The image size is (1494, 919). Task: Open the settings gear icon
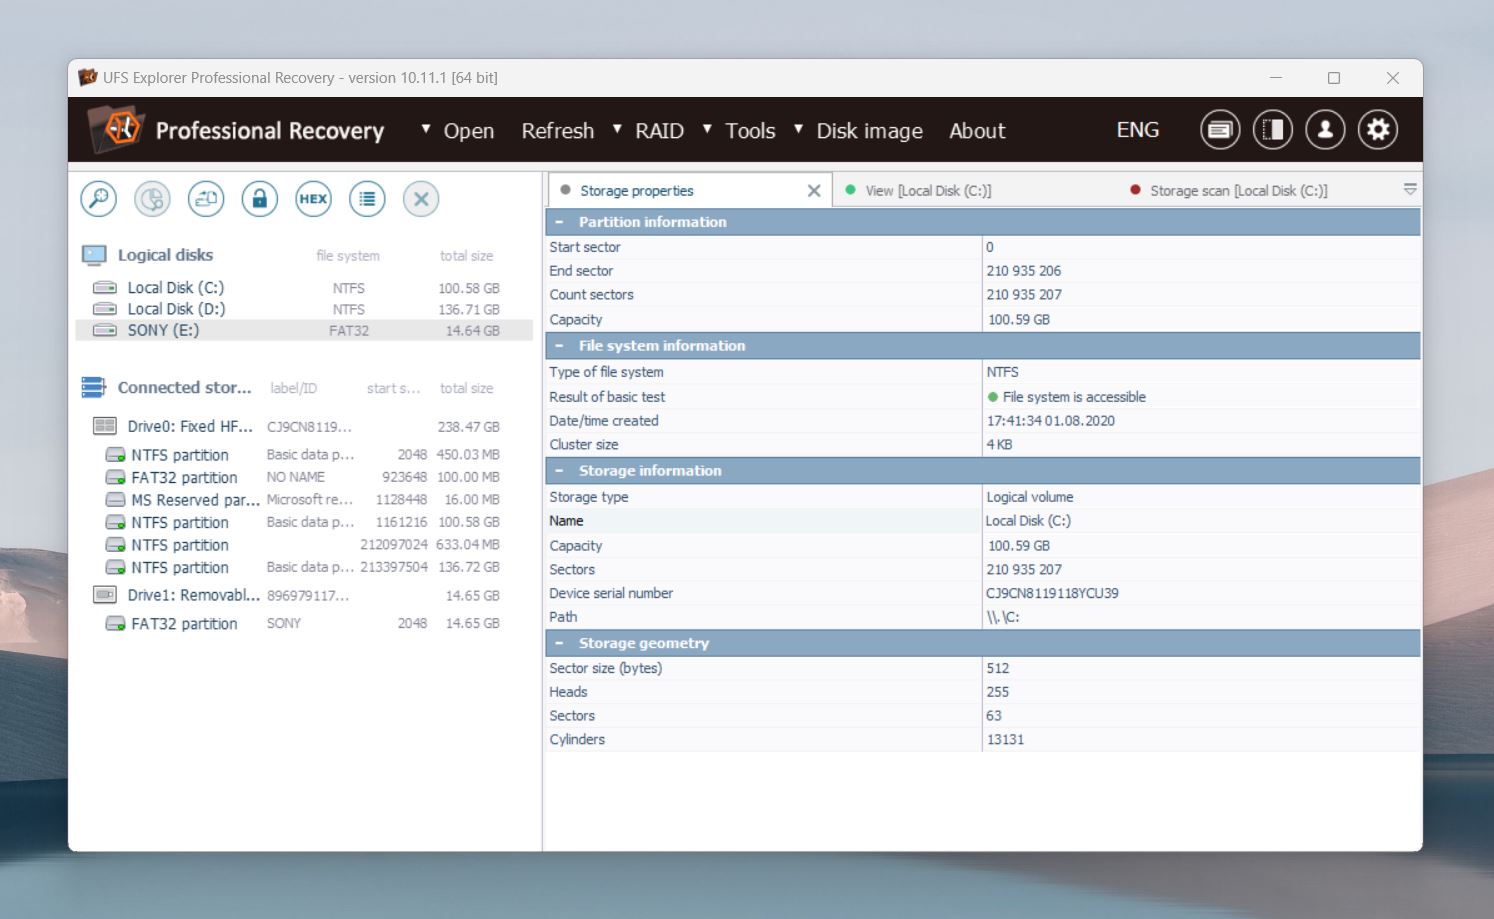click(x=1378, y=130)
